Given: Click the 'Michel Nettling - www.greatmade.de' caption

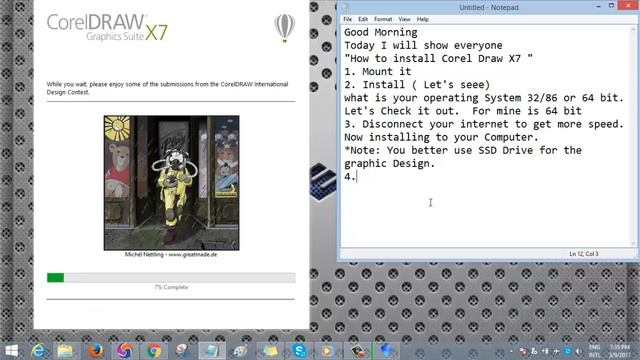Looking at the screenshot, I should coord(171,254).
